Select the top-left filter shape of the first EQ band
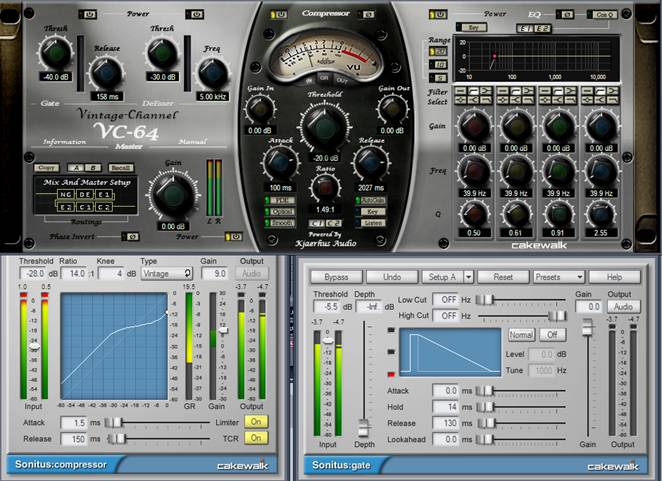Screen dimensions: 662x481 point(461,91)
